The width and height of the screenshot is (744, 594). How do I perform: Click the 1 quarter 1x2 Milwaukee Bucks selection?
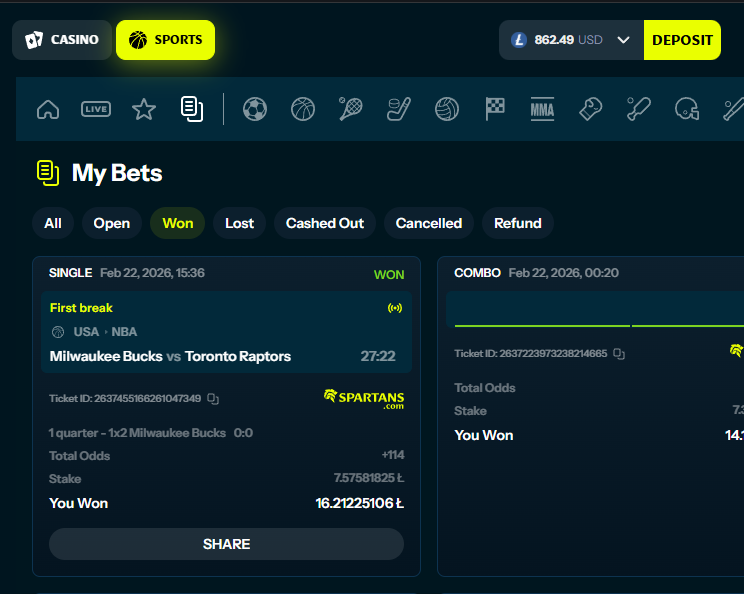(137, 433)
